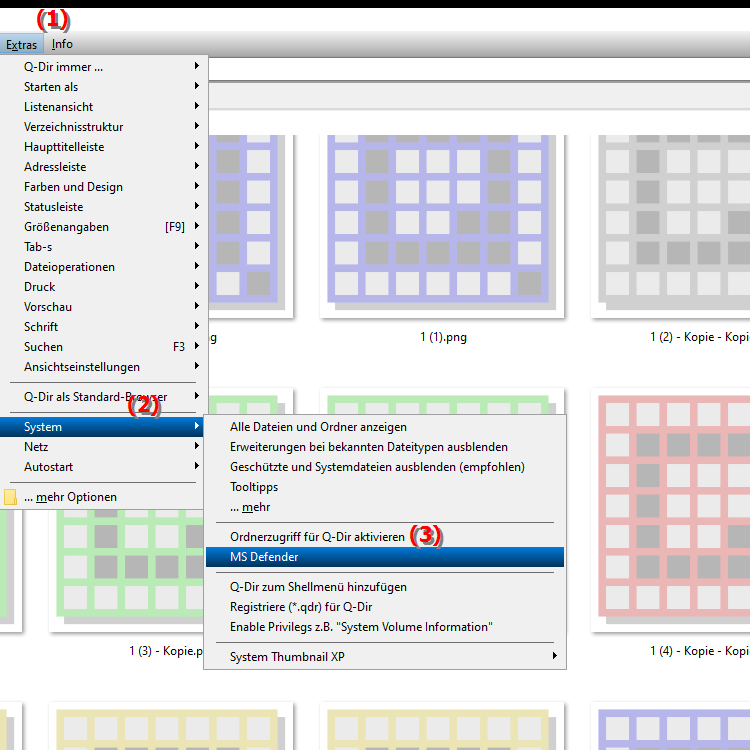Click the MS Defender entry
Screen dimensions: 750x750
tap(385, 557)
